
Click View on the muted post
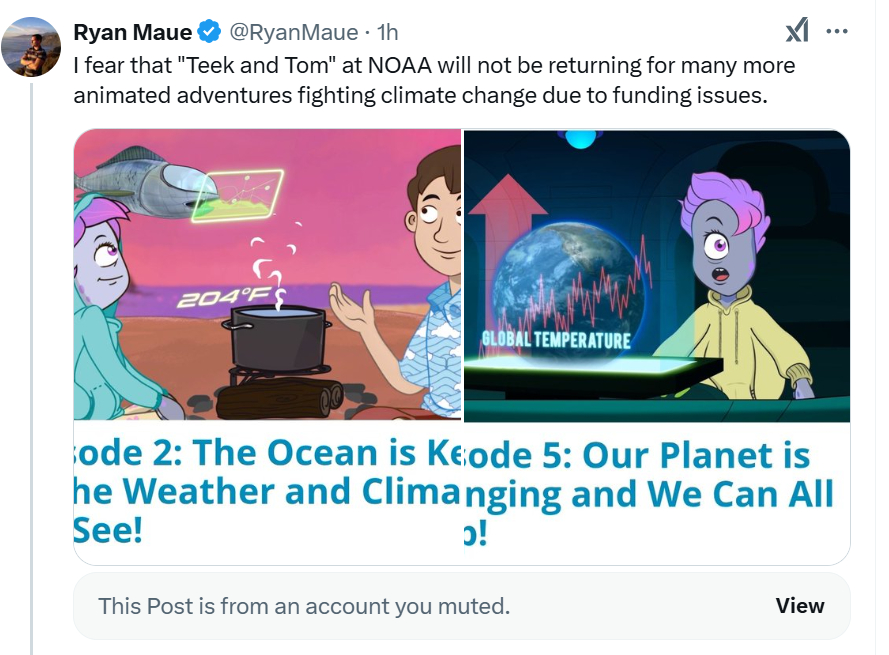click(800, 606)
